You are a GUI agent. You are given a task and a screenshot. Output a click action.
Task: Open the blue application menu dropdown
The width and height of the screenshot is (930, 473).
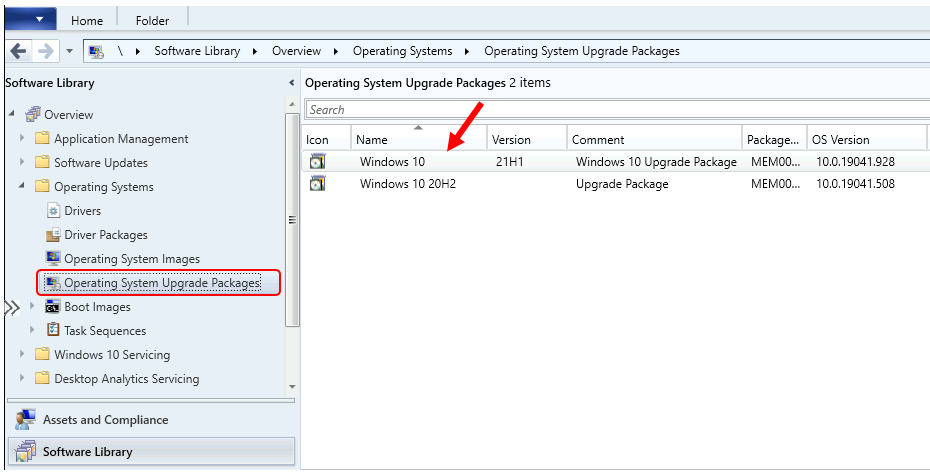[x=31, y=18]
